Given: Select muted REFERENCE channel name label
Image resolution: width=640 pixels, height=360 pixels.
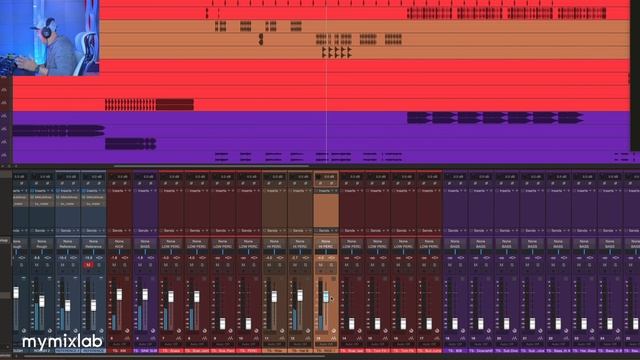Looking at the screenshot, I should pos(93,351).
